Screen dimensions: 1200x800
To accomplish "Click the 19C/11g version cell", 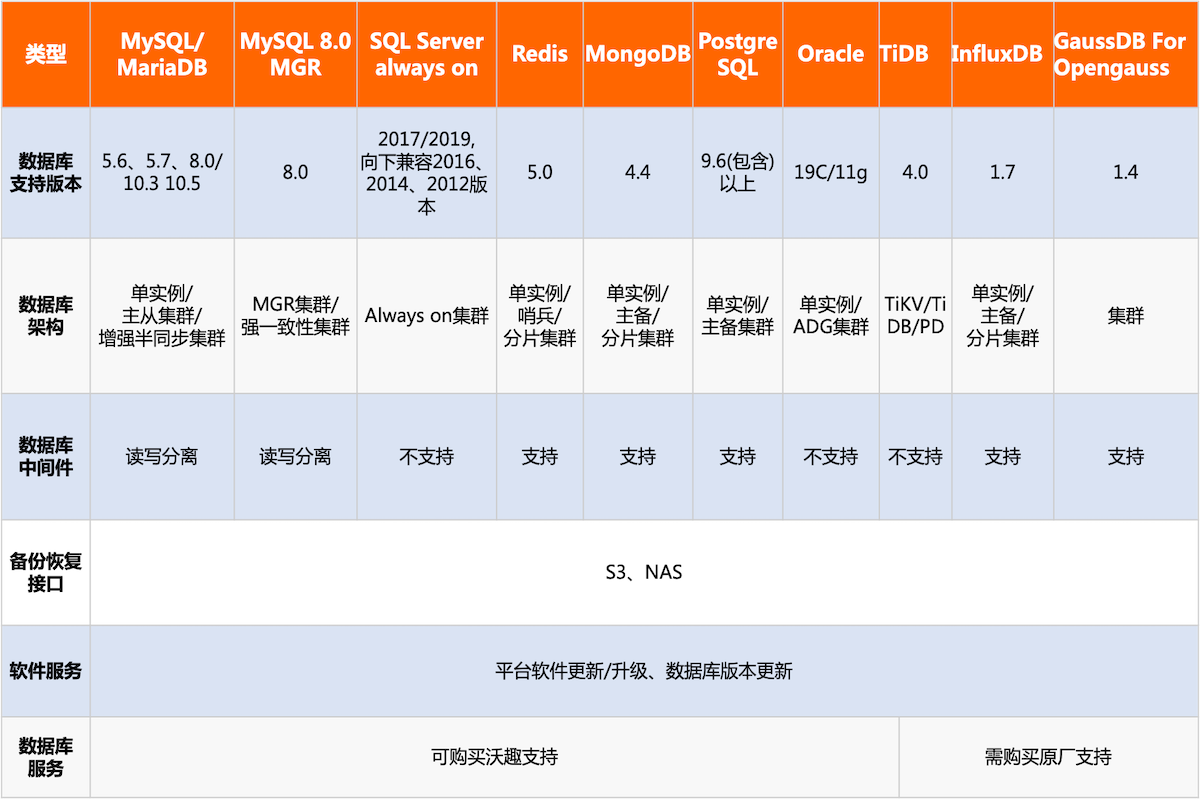I will point(830,172).
